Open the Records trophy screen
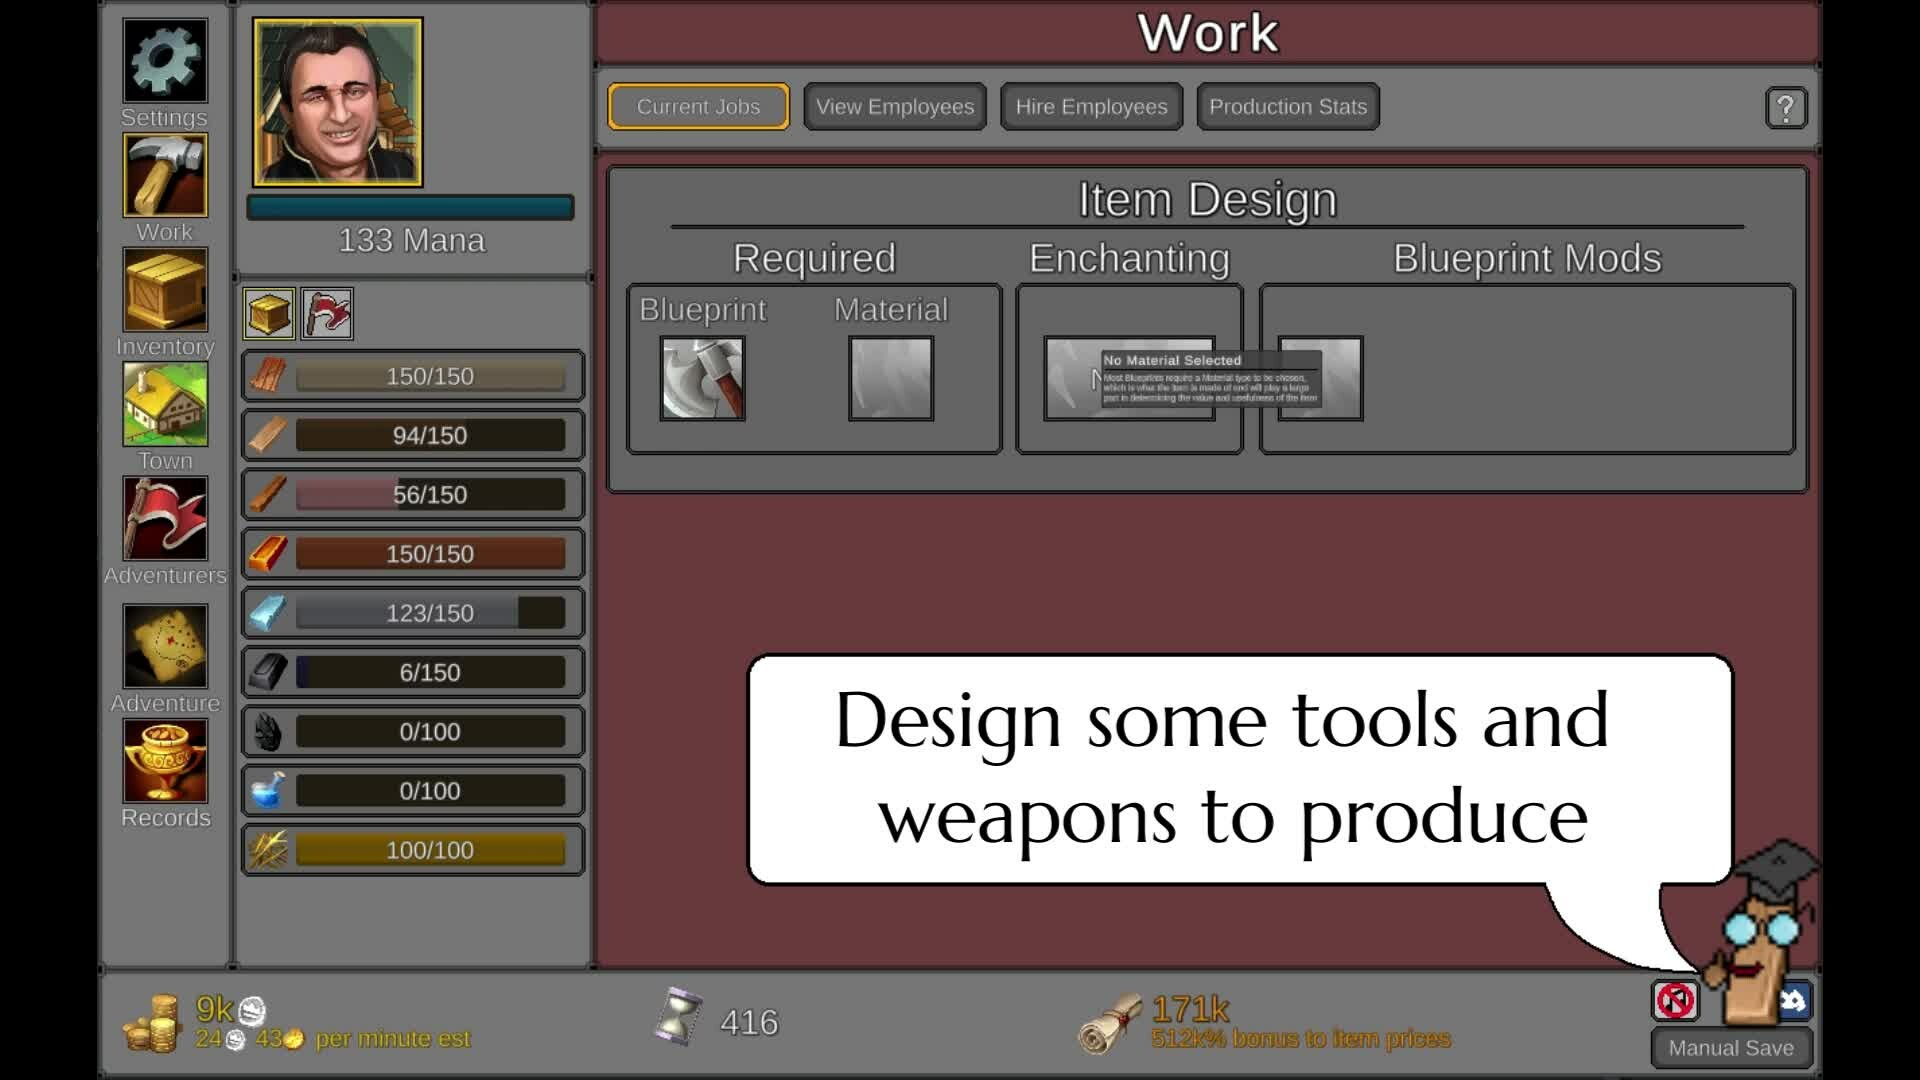This screenshot has width=1920, height=1080. [x=165, y=762]
